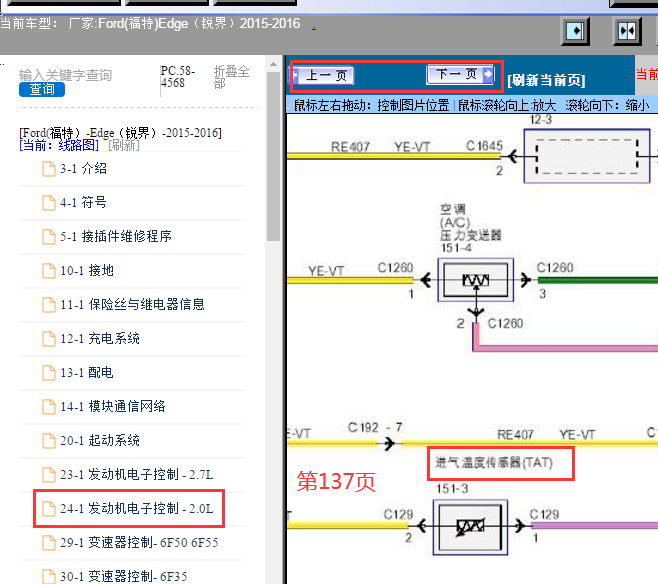The height and width of the screenshot is (584, 658).
Task: Click page icon beside 23-1 发动机电子控制 - 2.7L
Action: pyautogui.click(x=49, y=475)
